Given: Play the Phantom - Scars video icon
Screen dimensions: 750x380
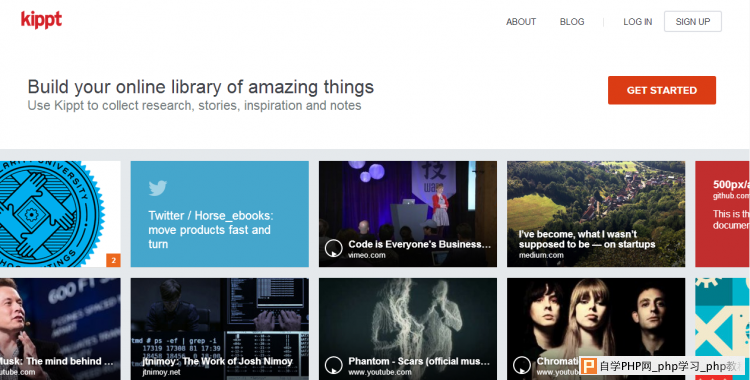Looking at the screenshot, I should (333, 365).
